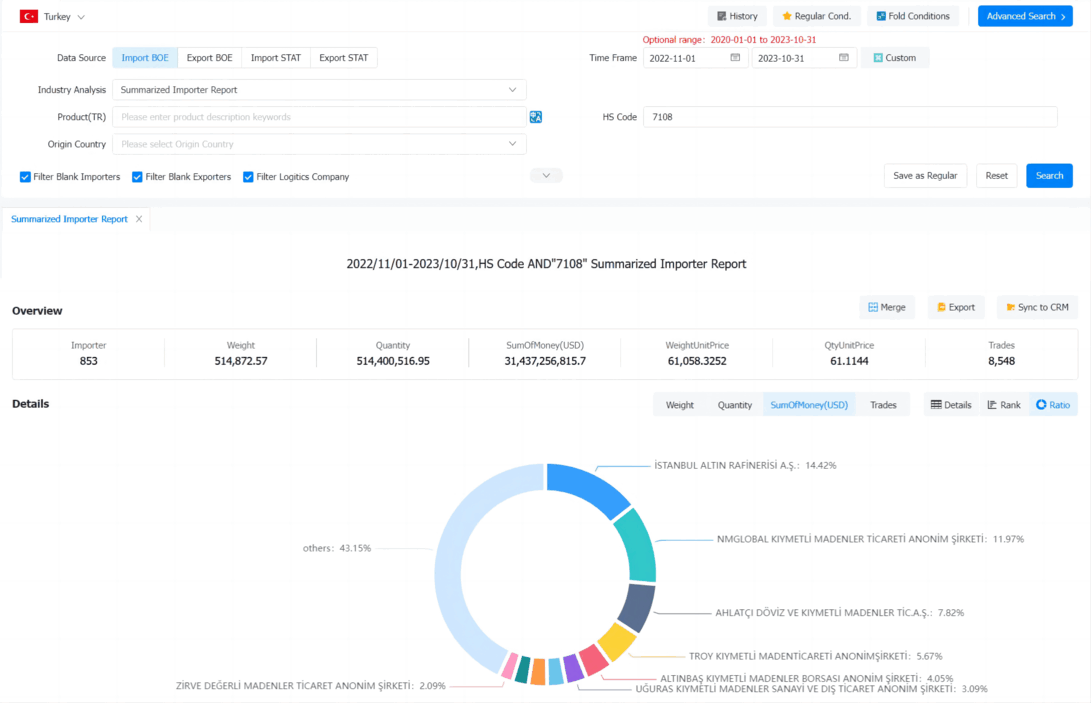Viewport: 1091px width, 703px height.
Task: Open Regular Cond. star button
Action: (x=816, y=16)
